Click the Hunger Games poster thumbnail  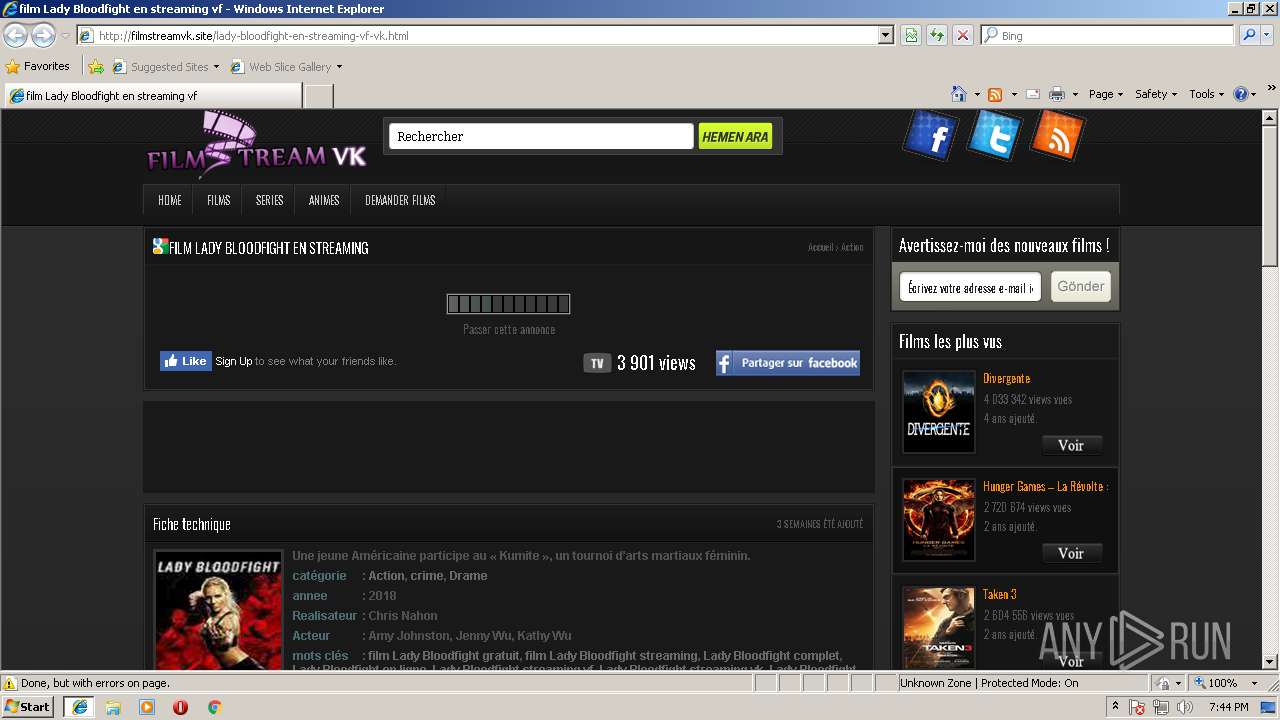[939, 520]
